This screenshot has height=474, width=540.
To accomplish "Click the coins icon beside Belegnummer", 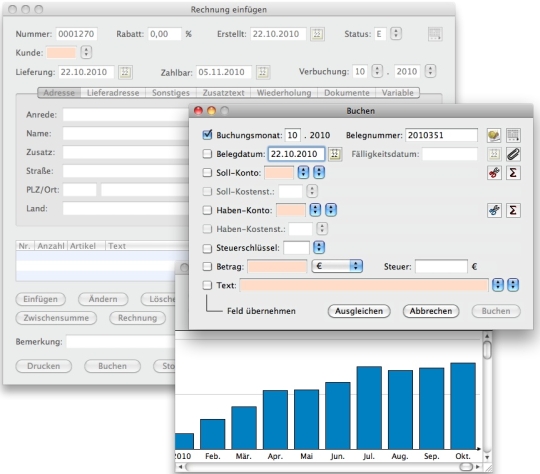I will coord(494,135).
